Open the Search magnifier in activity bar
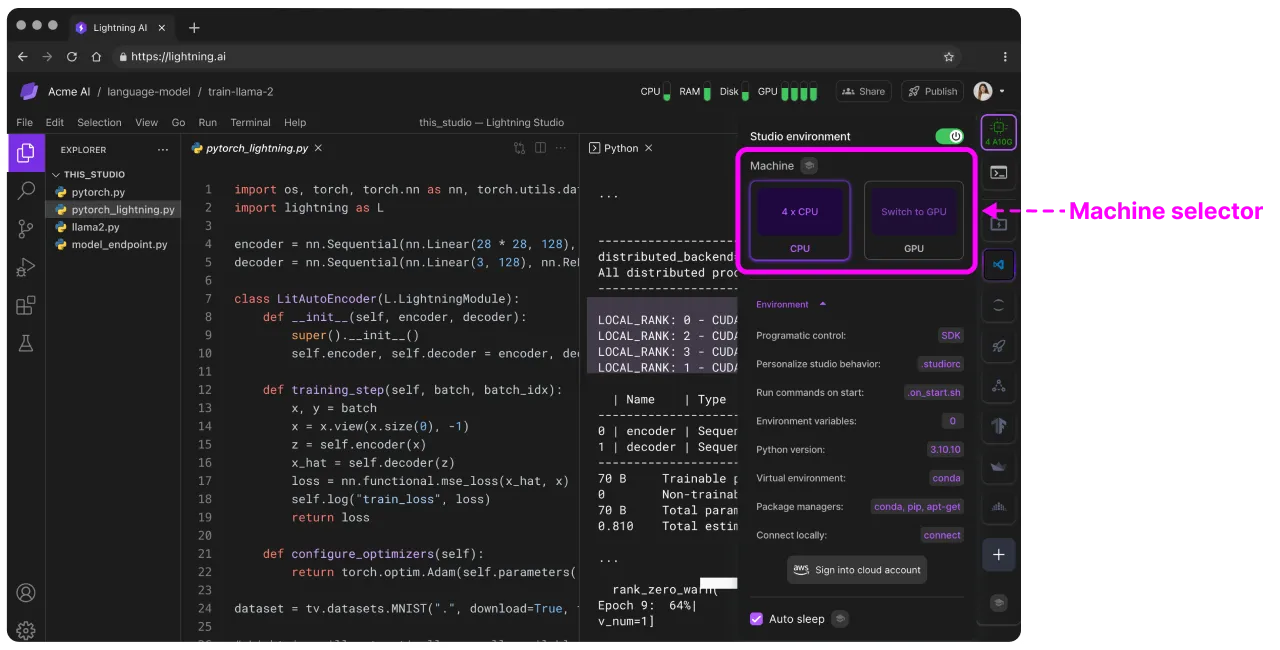Screen dimensions: 1280x650 (x=26, y=191)
